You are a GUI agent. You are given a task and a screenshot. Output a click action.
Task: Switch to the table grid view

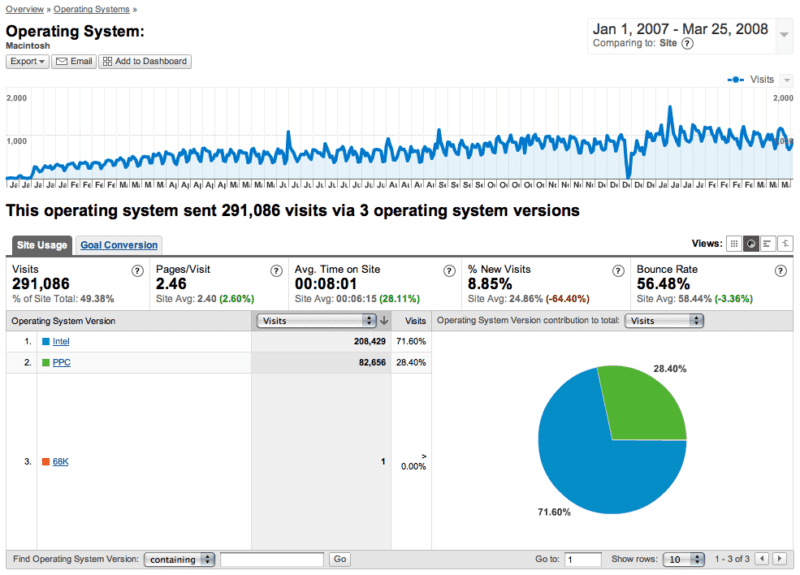735,243
